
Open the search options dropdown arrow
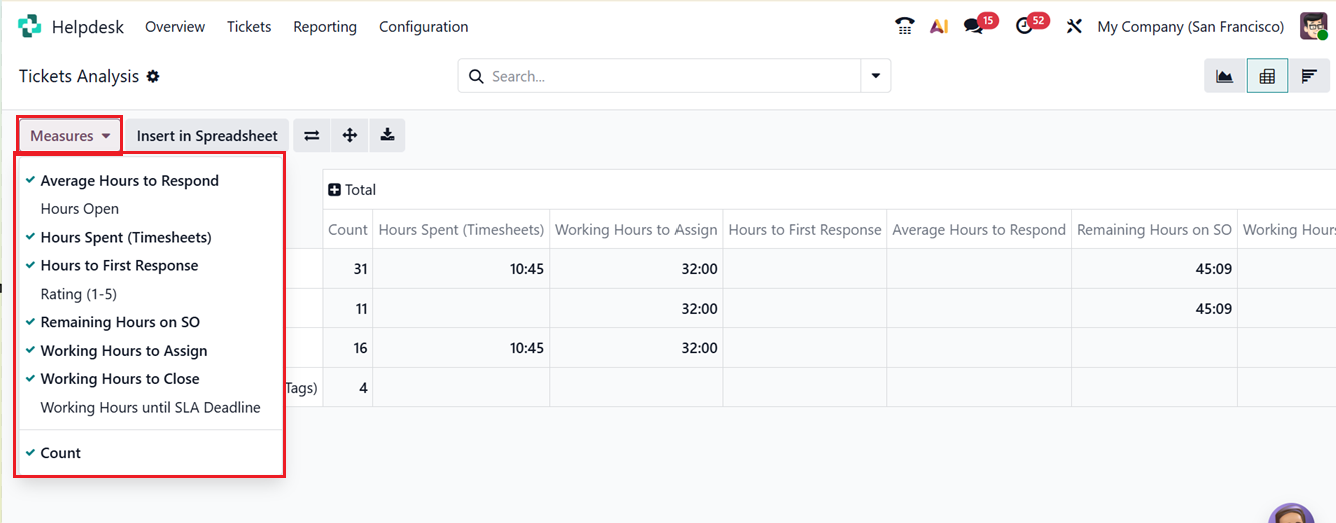pos(876,76)
